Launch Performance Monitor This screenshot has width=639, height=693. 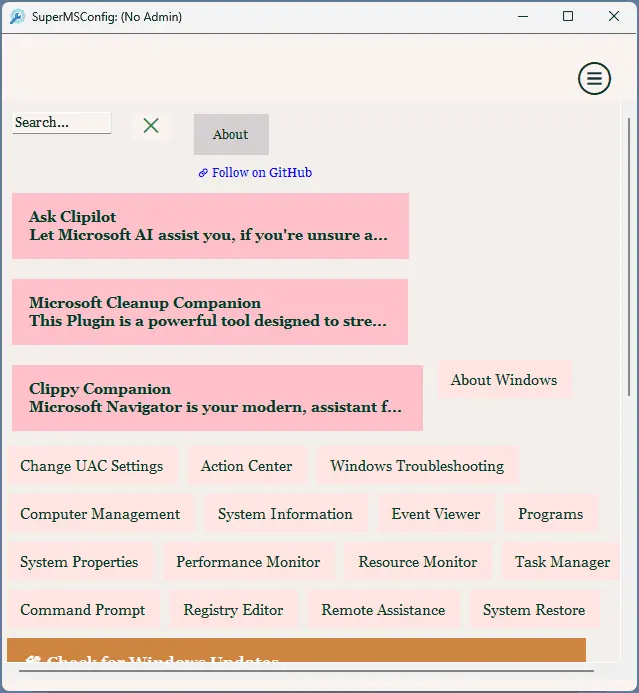[248, 562]
